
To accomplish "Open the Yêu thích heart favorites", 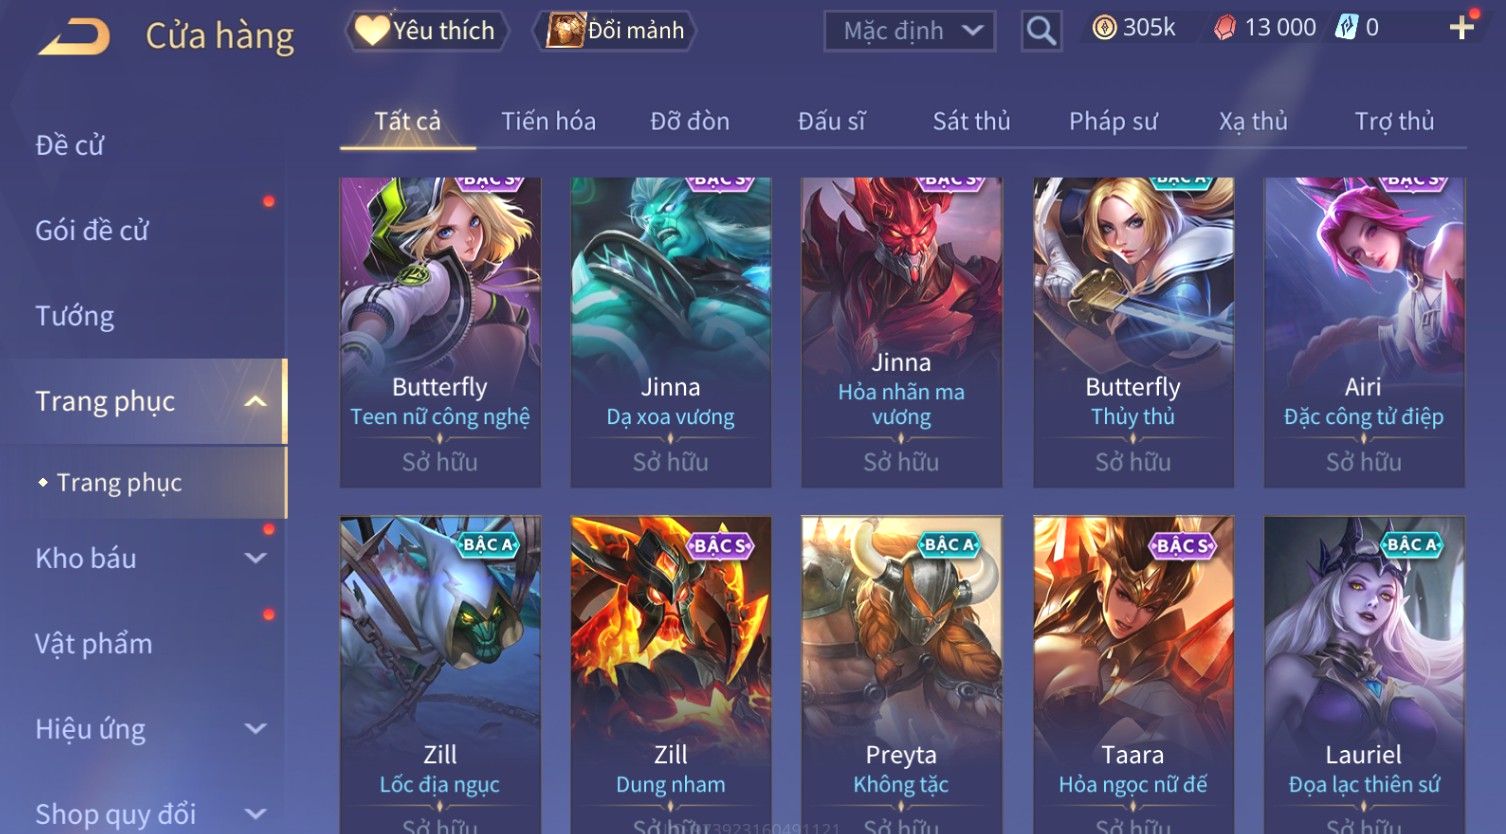I will point(426,31).
